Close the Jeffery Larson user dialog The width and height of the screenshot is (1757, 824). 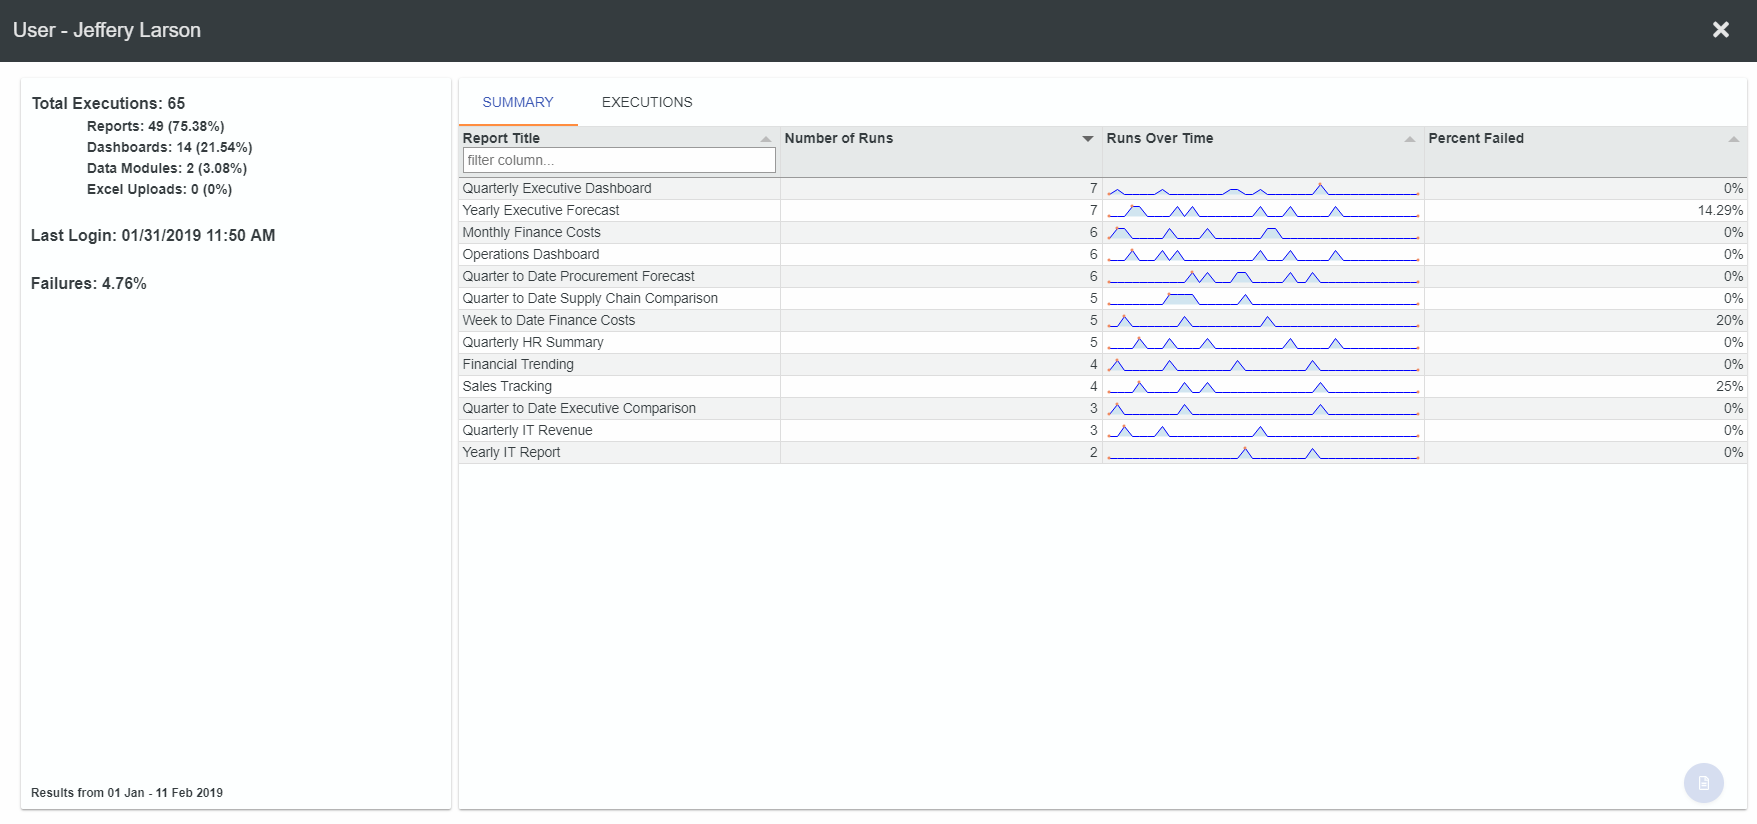(x=1720, y=30)
